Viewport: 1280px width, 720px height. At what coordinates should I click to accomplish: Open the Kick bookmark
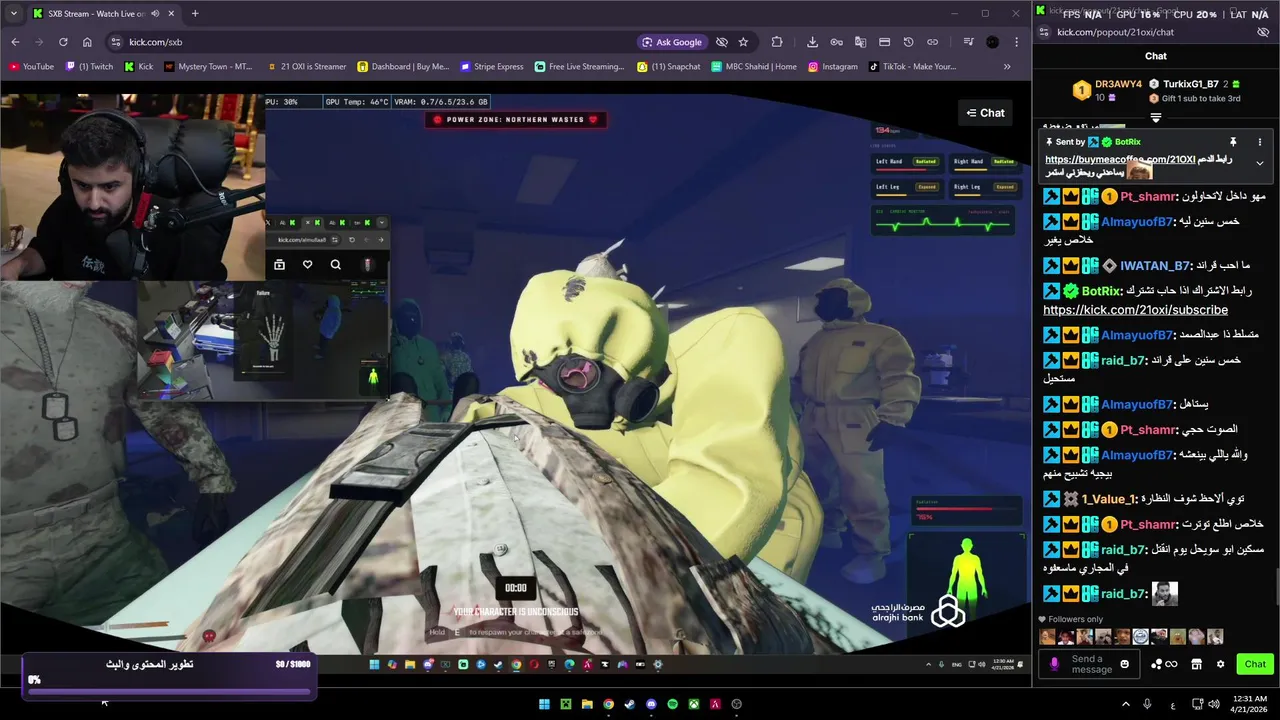pos(139,67)
